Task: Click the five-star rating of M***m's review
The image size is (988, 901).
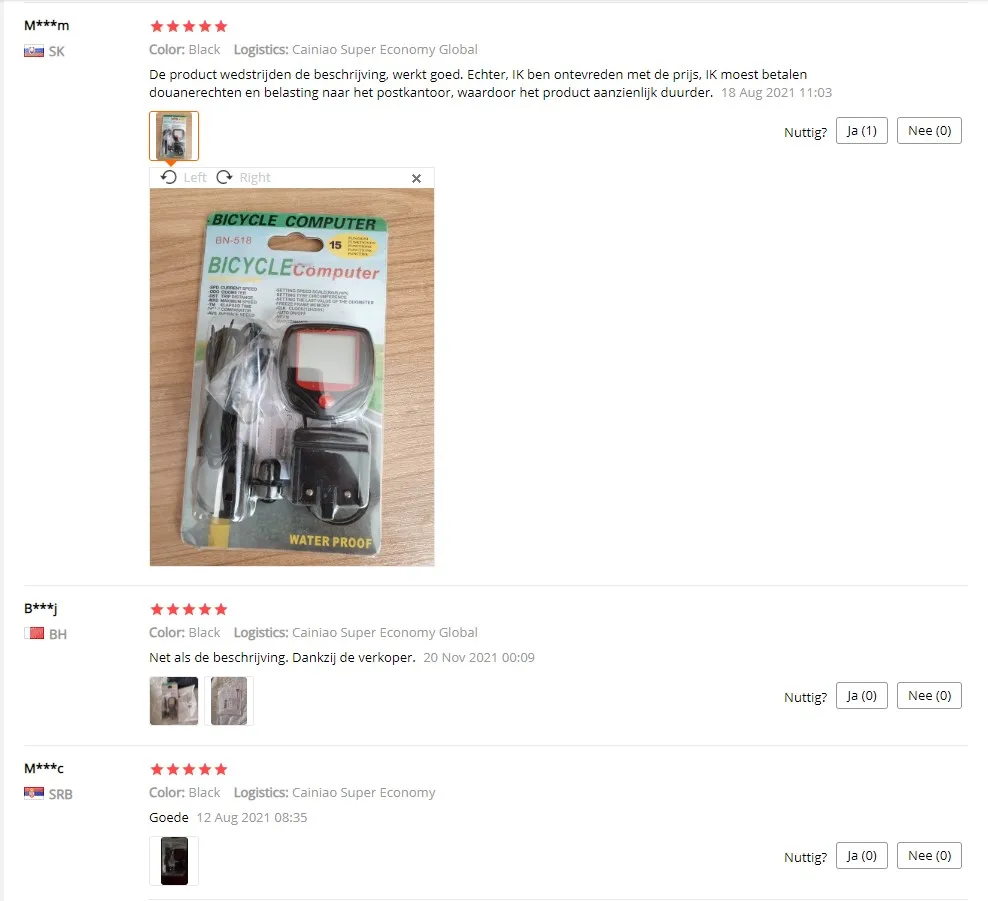Action: (188, 26)
